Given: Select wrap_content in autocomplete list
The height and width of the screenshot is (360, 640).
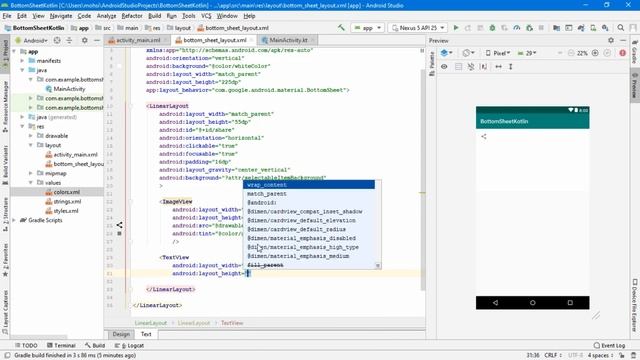Looking at the screenshot, I should coord(309,185).
